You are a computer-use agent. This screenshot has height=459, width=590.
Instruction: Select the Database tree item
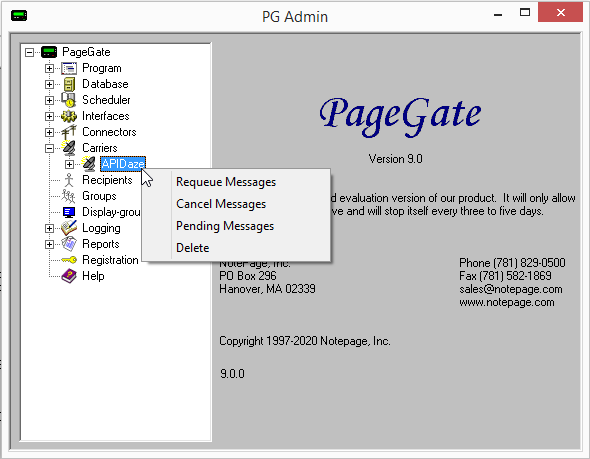tap(105, 84)
